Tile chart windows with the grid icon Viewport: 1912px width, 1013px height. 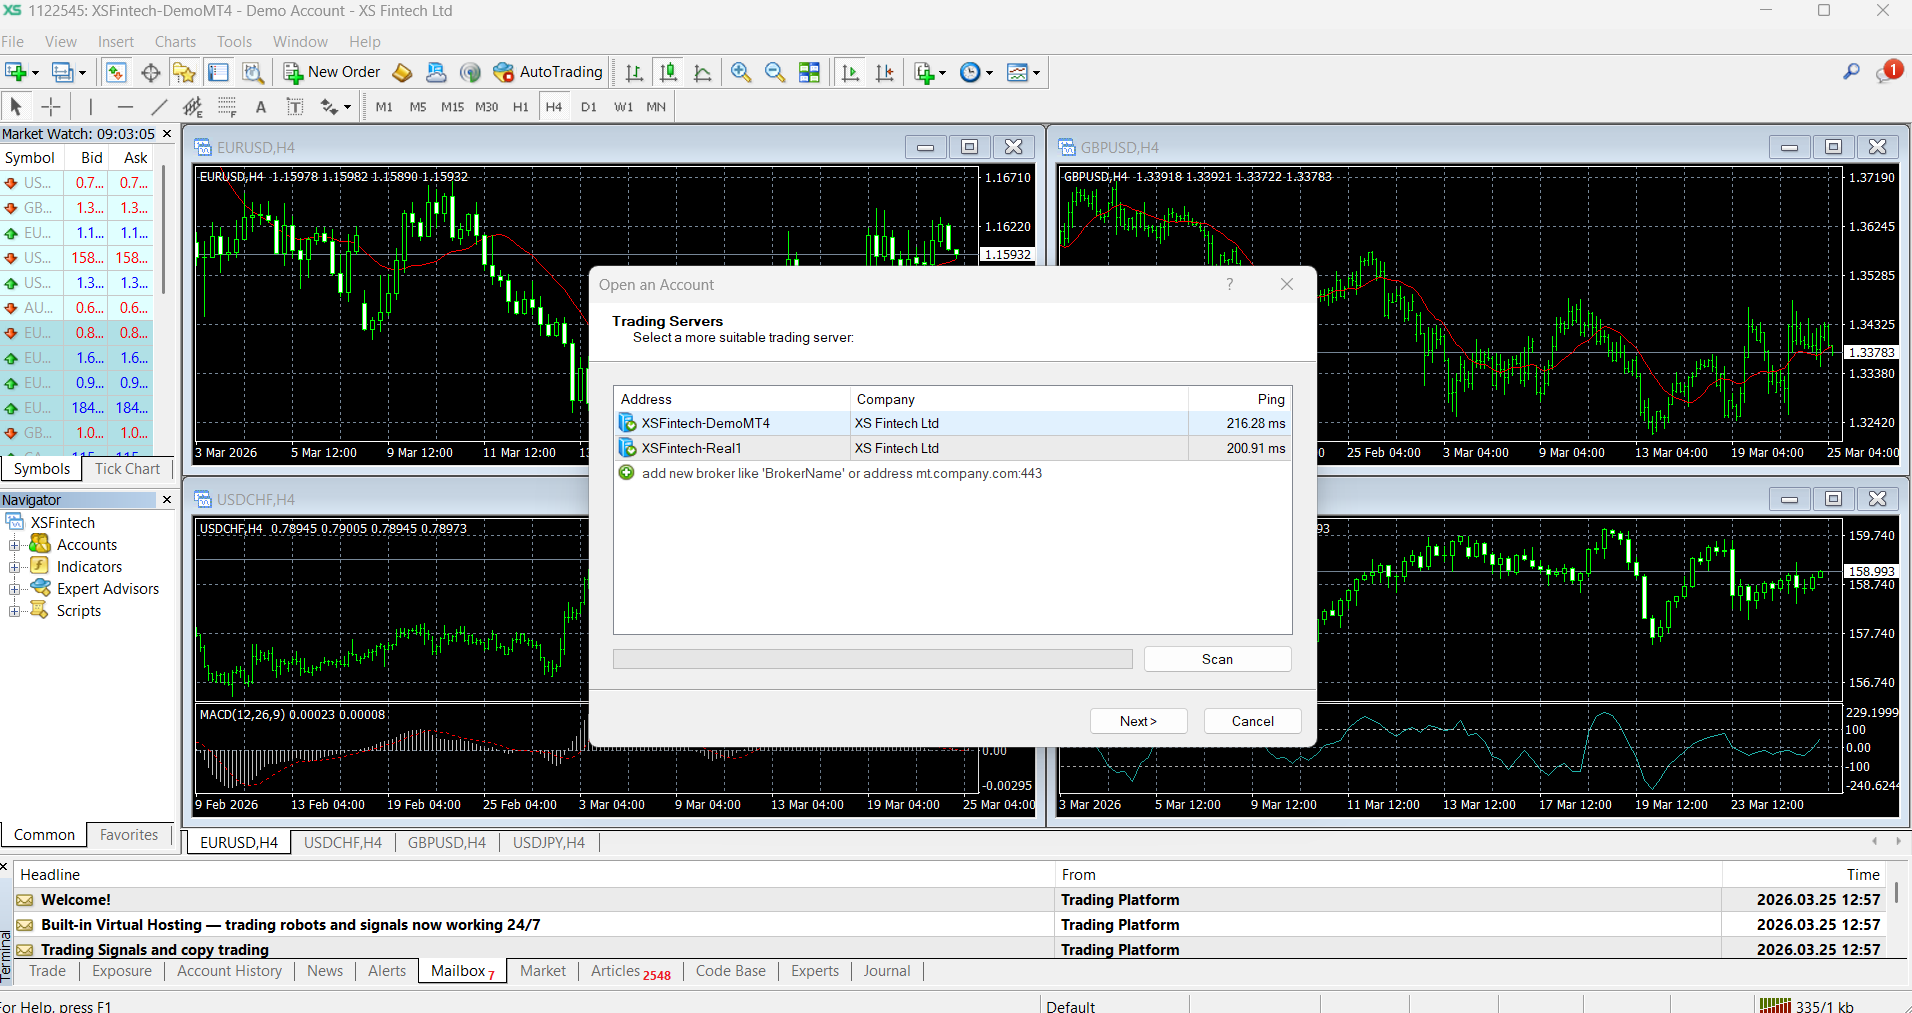point(810,72)
